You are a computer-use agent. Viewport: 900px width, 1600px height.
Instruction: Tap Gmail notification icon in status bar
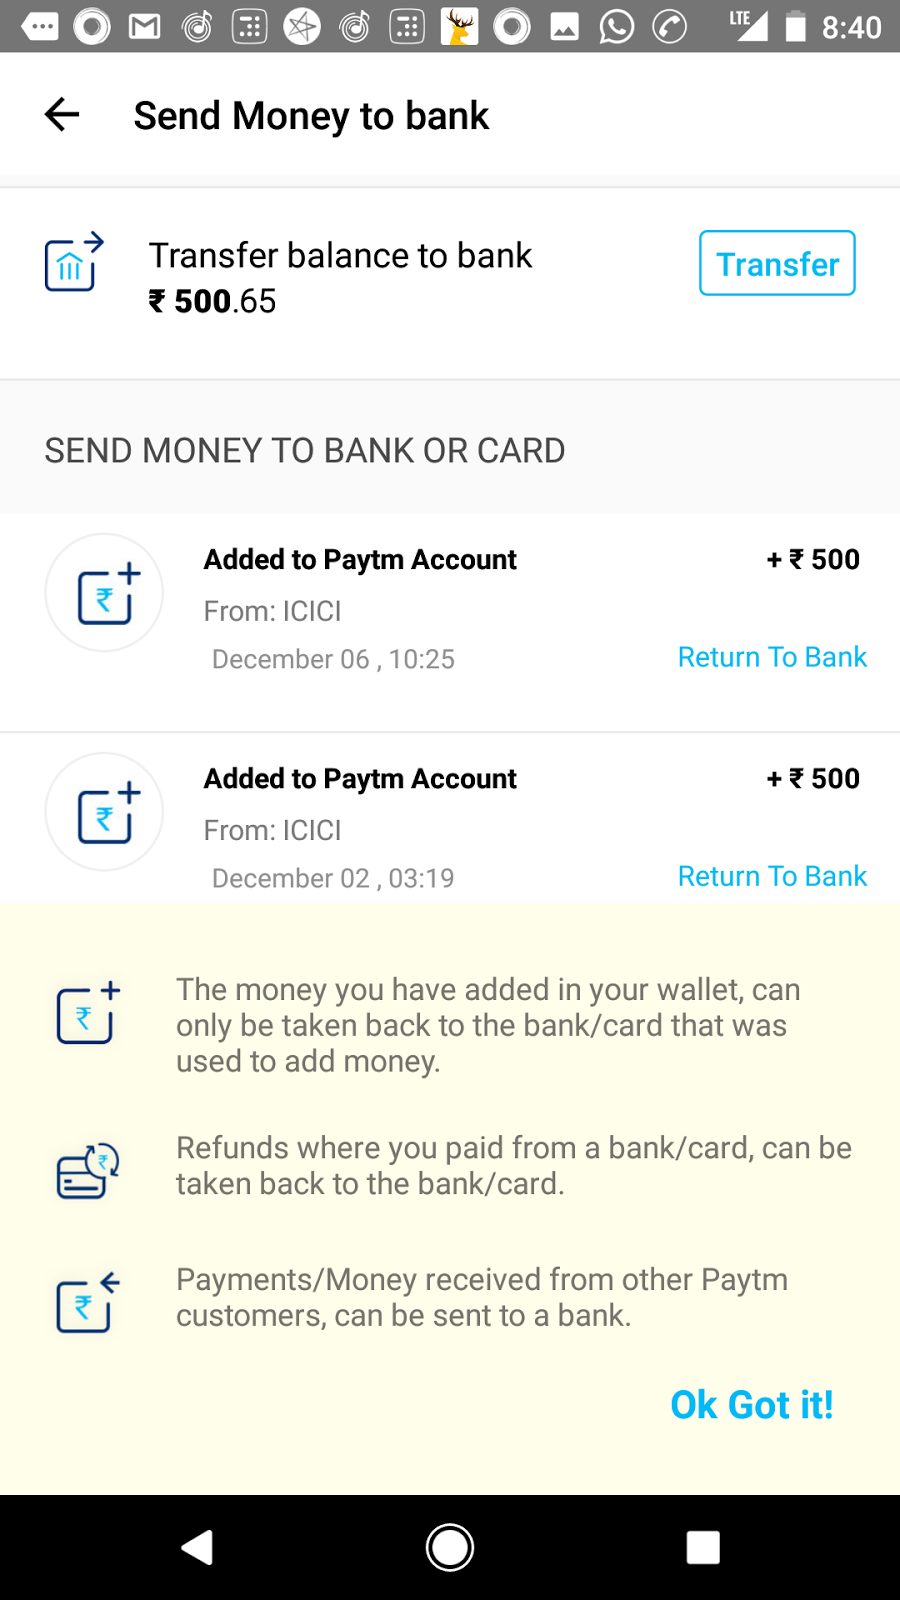[x=145, y=27]
